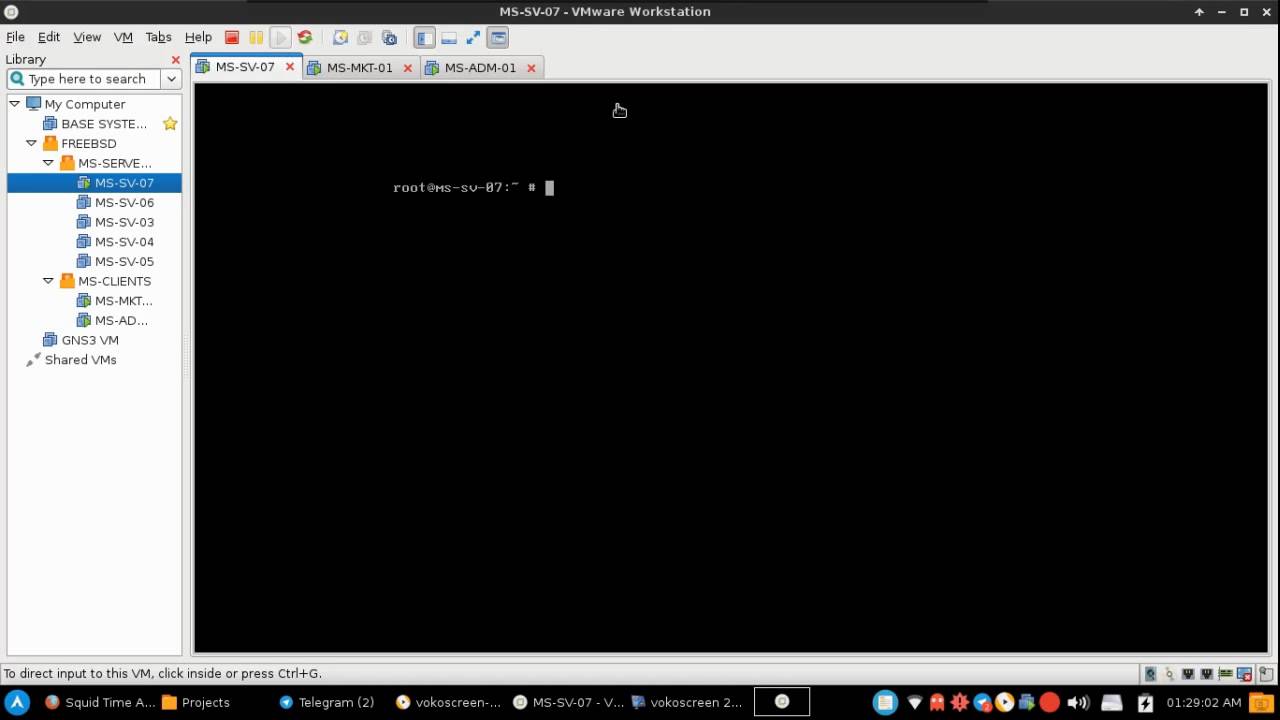Open the volume speaker tray icon
This screenshot has height=720, width=1280.
pyautogui.click(x=1078, y=702)
